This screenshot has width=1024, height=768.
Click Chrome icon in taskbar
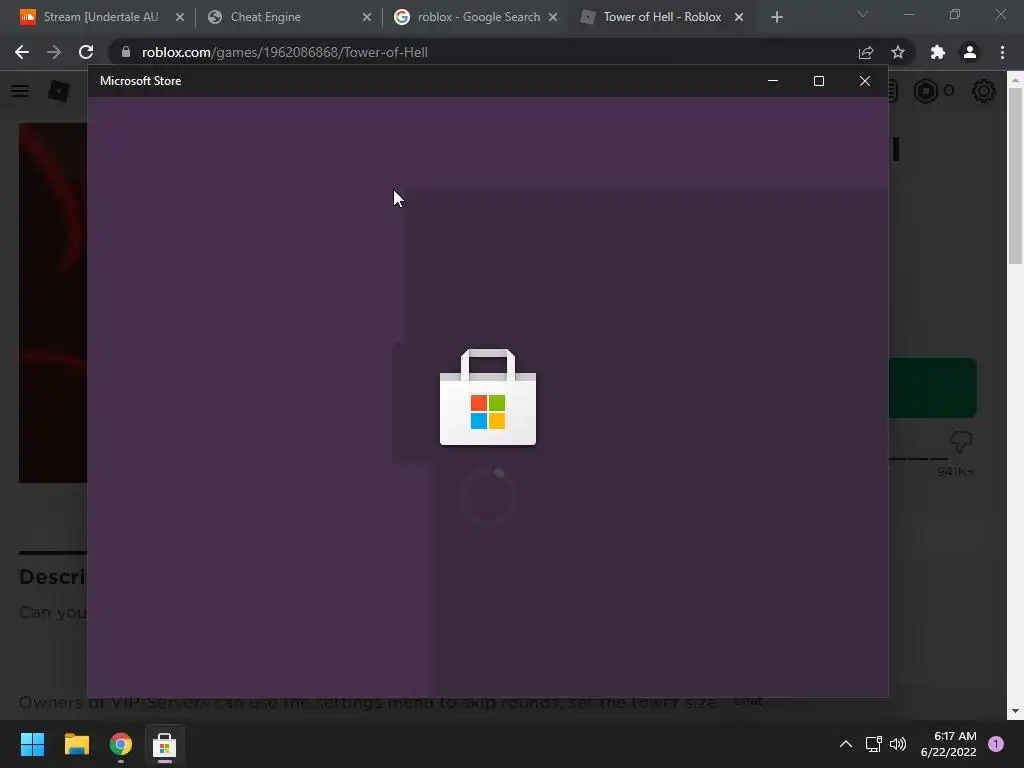pos(121,744)
